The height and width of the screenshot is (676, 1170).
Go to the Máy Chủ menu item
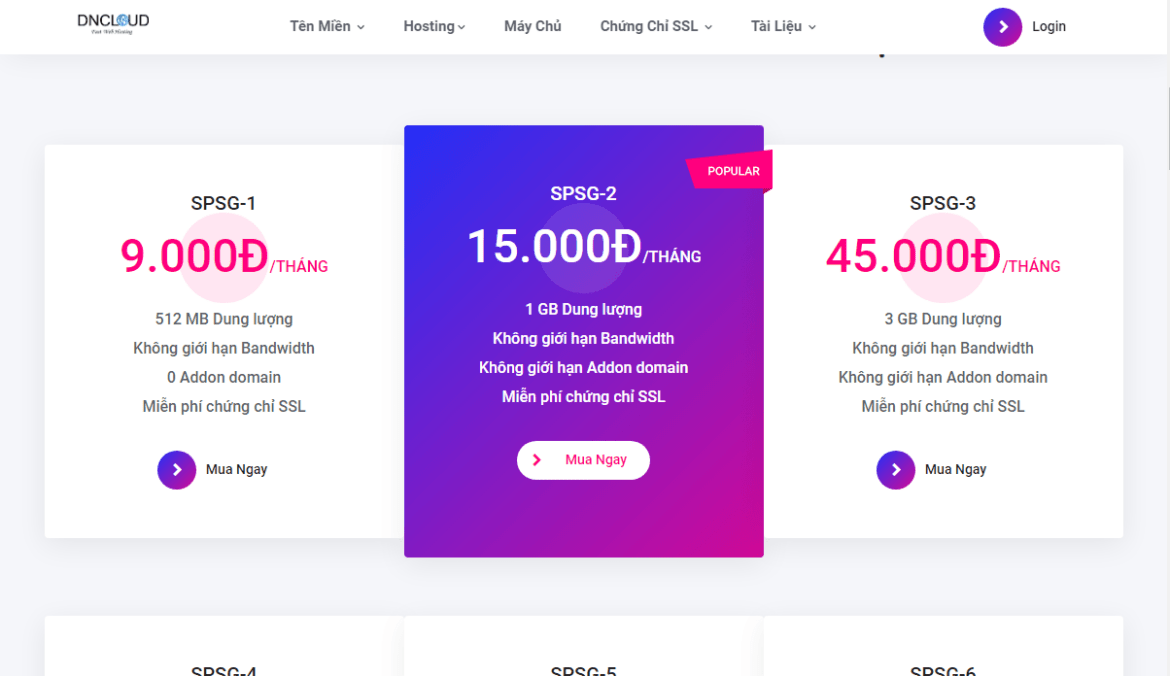click(x=533, y=27)
